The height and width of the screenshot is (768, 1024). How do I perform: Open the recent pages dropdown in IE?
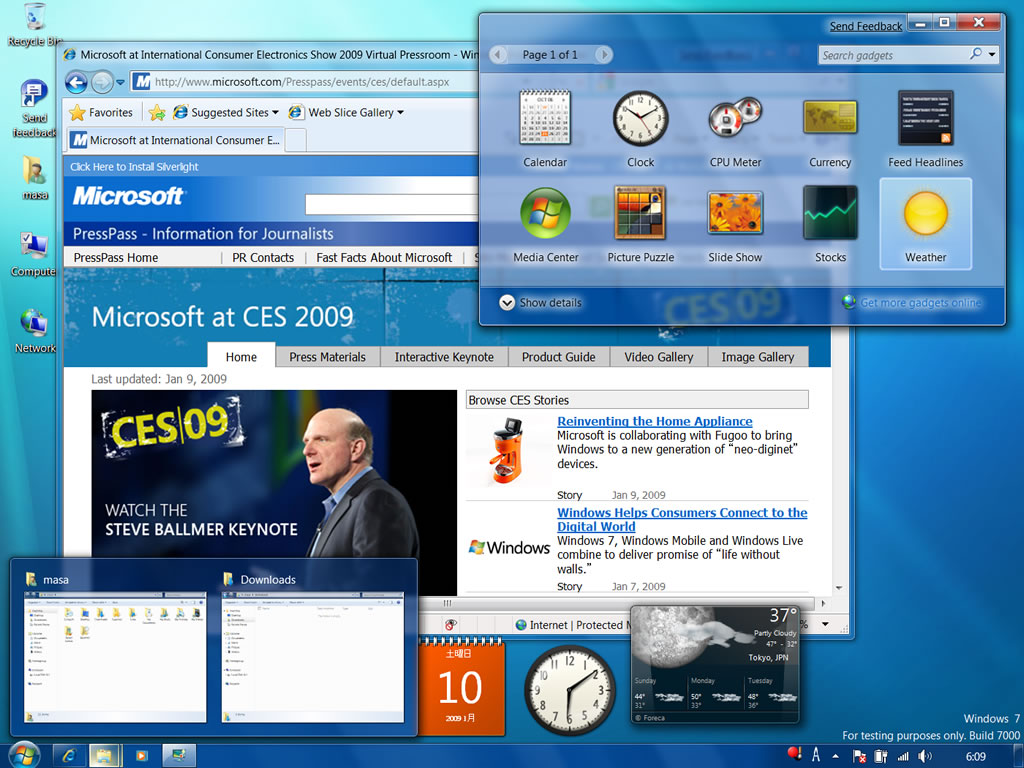pos(120,82)
